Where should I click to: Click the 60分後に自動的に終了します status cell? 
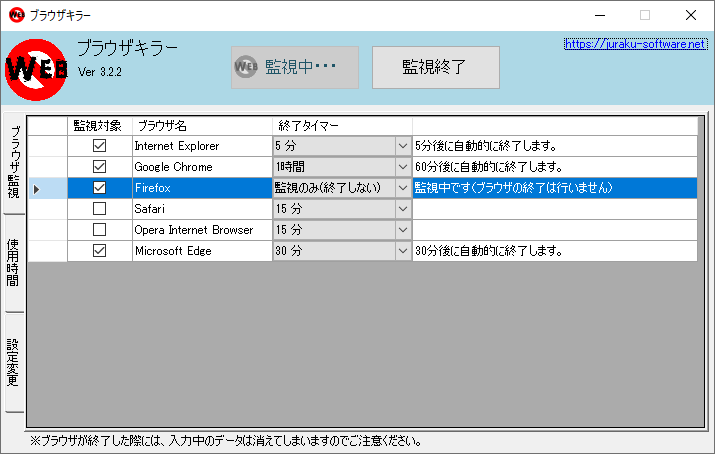point(555,167)
